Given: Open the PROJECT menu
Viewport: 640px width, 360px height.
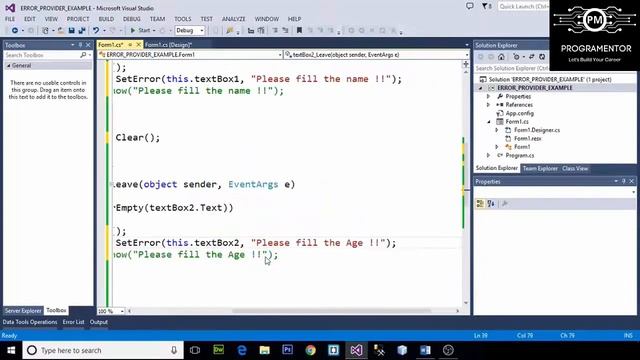Looking at the screenshot, I should (x=78, y=19).
